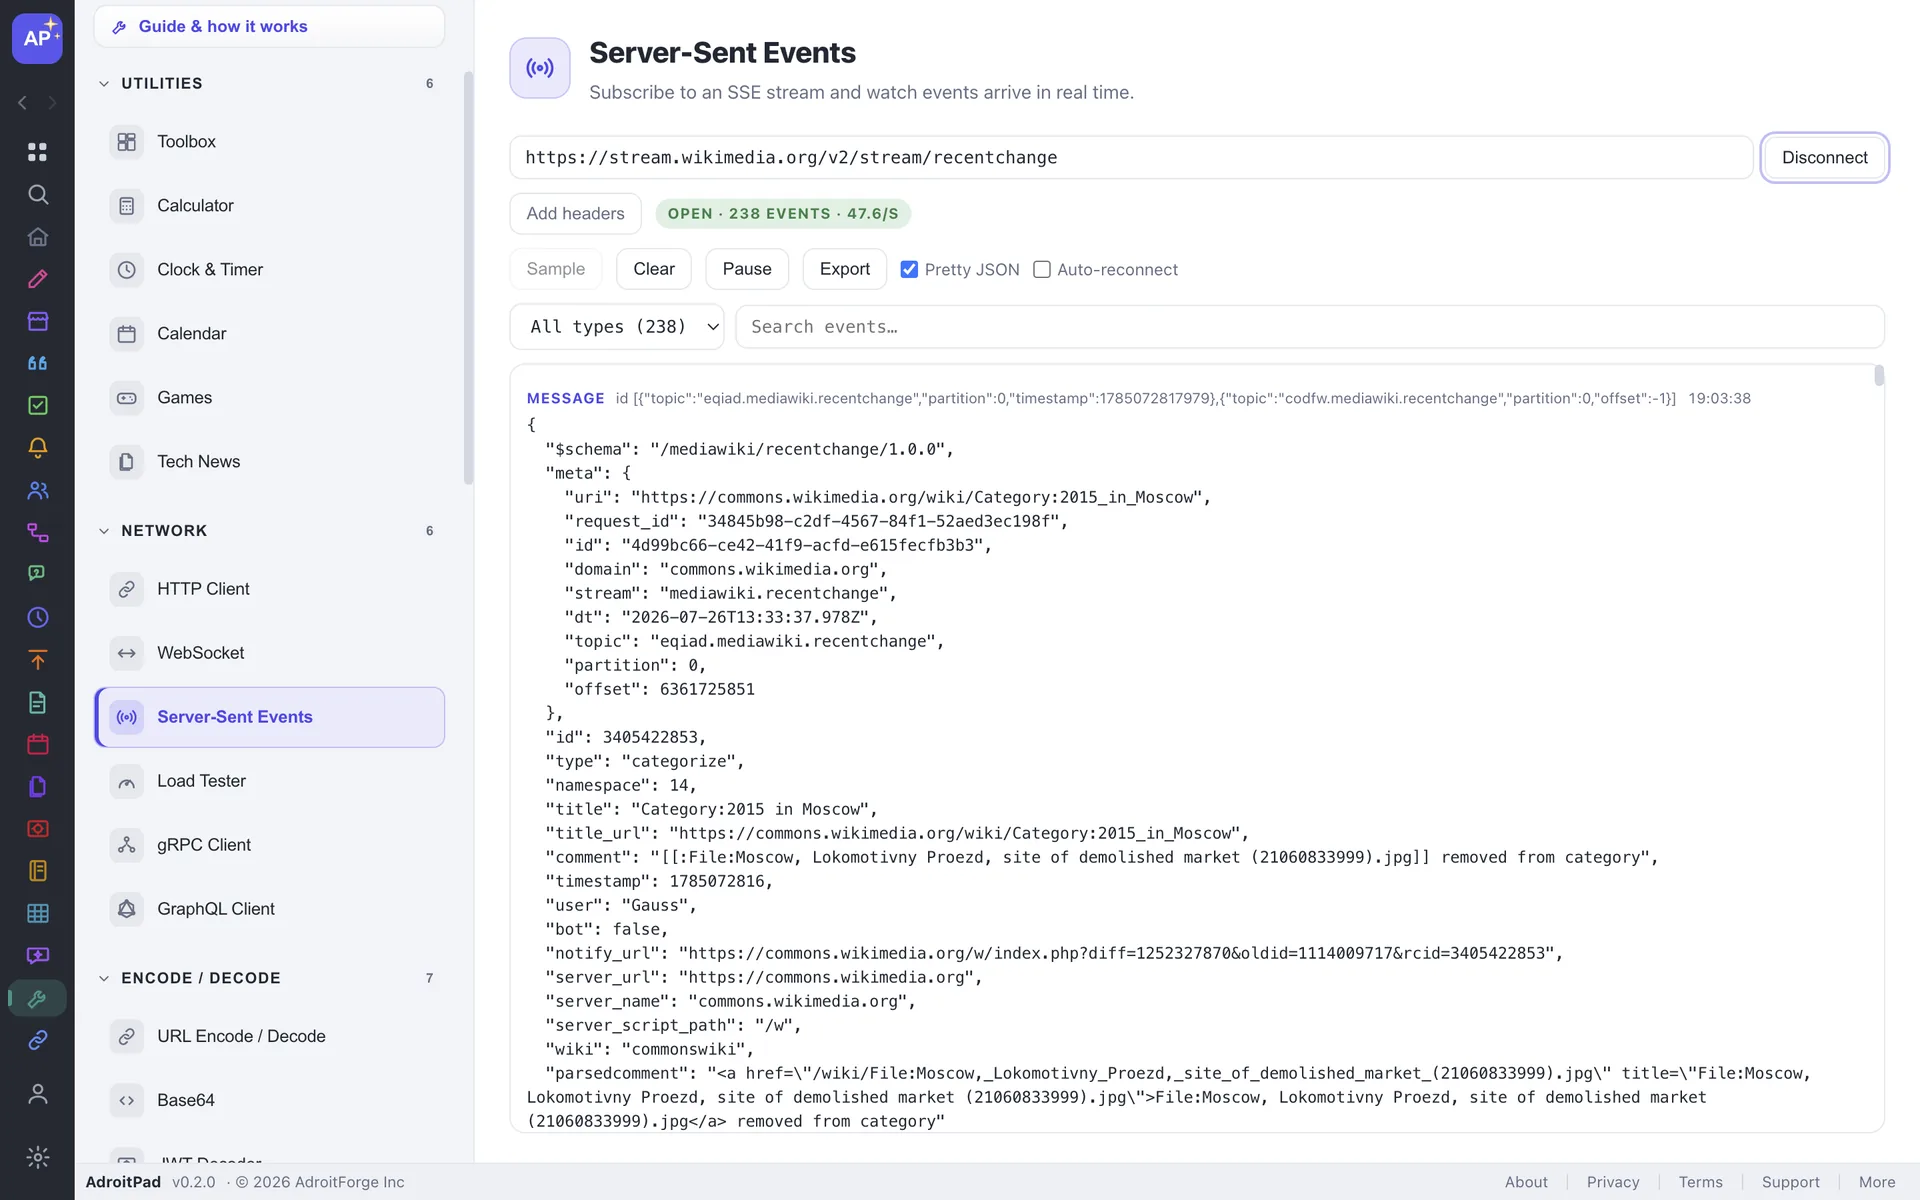
Task: Open the yellow bell notifications icon
Action: [37, 448]
